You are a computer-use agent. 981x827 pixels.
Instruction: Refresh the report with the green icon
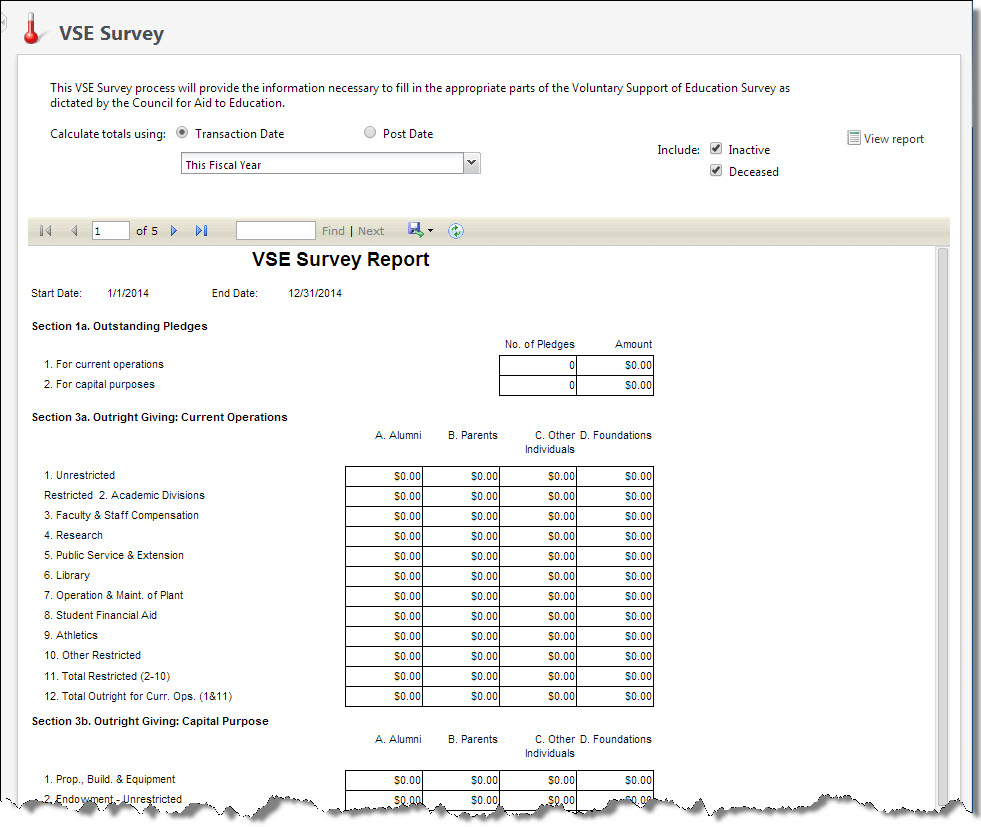(x=456, y=231)
